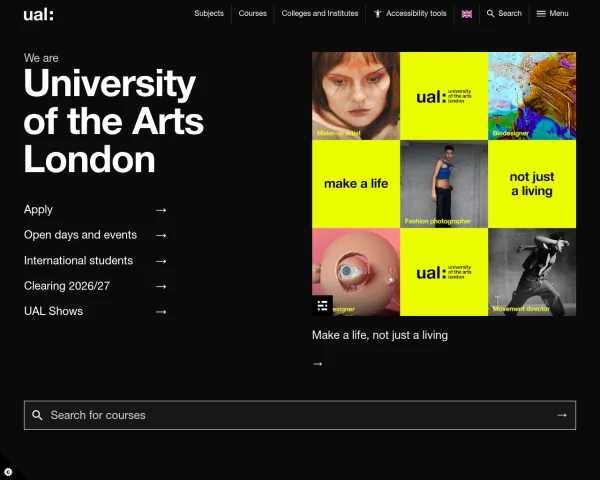
Task: Submit course search with arrow button
Action: tap(562, 415)
